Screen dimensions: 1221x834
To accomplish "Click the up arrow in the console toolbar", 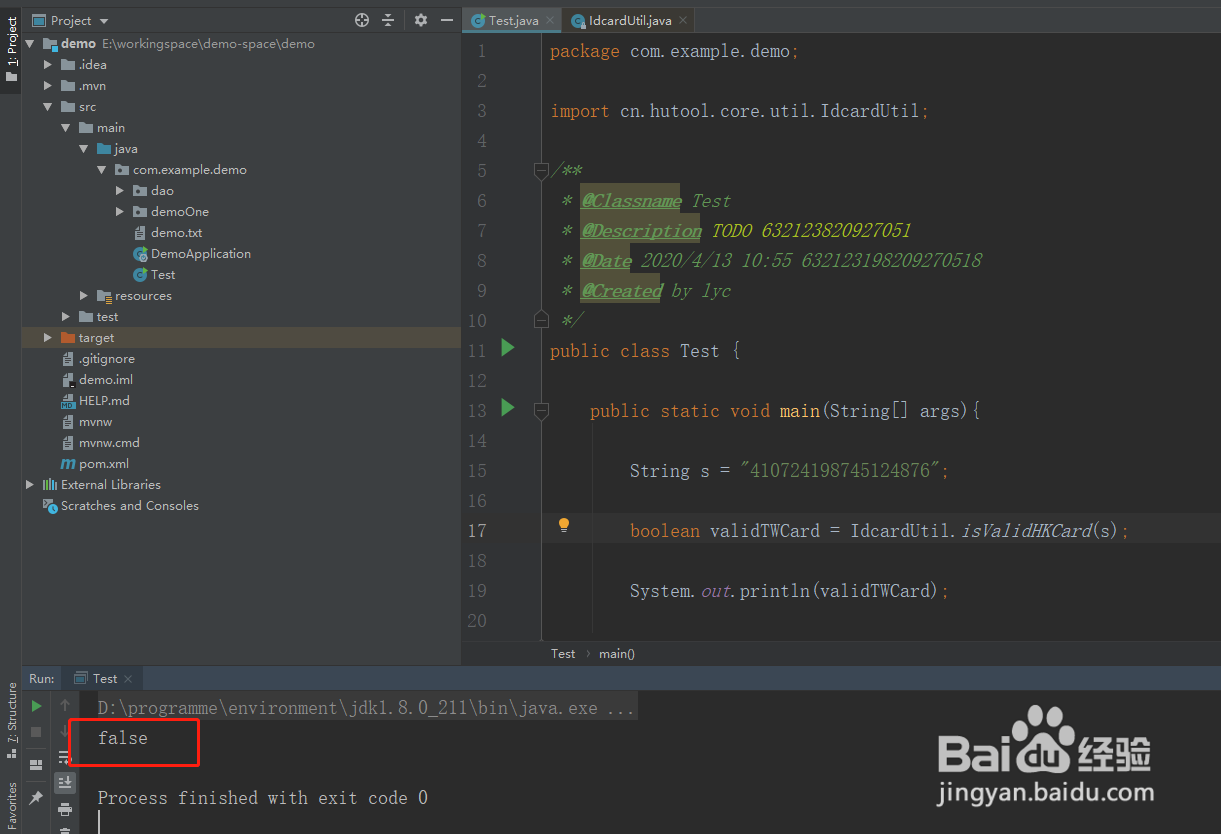I will [65, 706].
